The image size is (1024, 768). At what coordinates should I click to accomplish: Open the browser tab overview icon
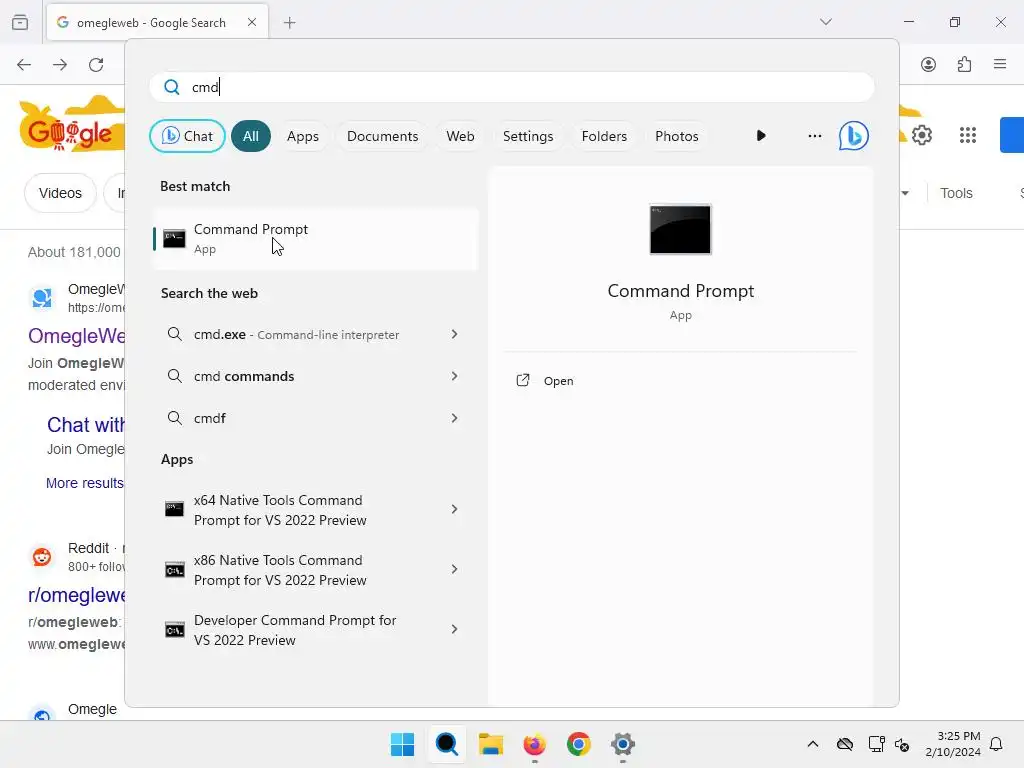[x=20, y=22]
